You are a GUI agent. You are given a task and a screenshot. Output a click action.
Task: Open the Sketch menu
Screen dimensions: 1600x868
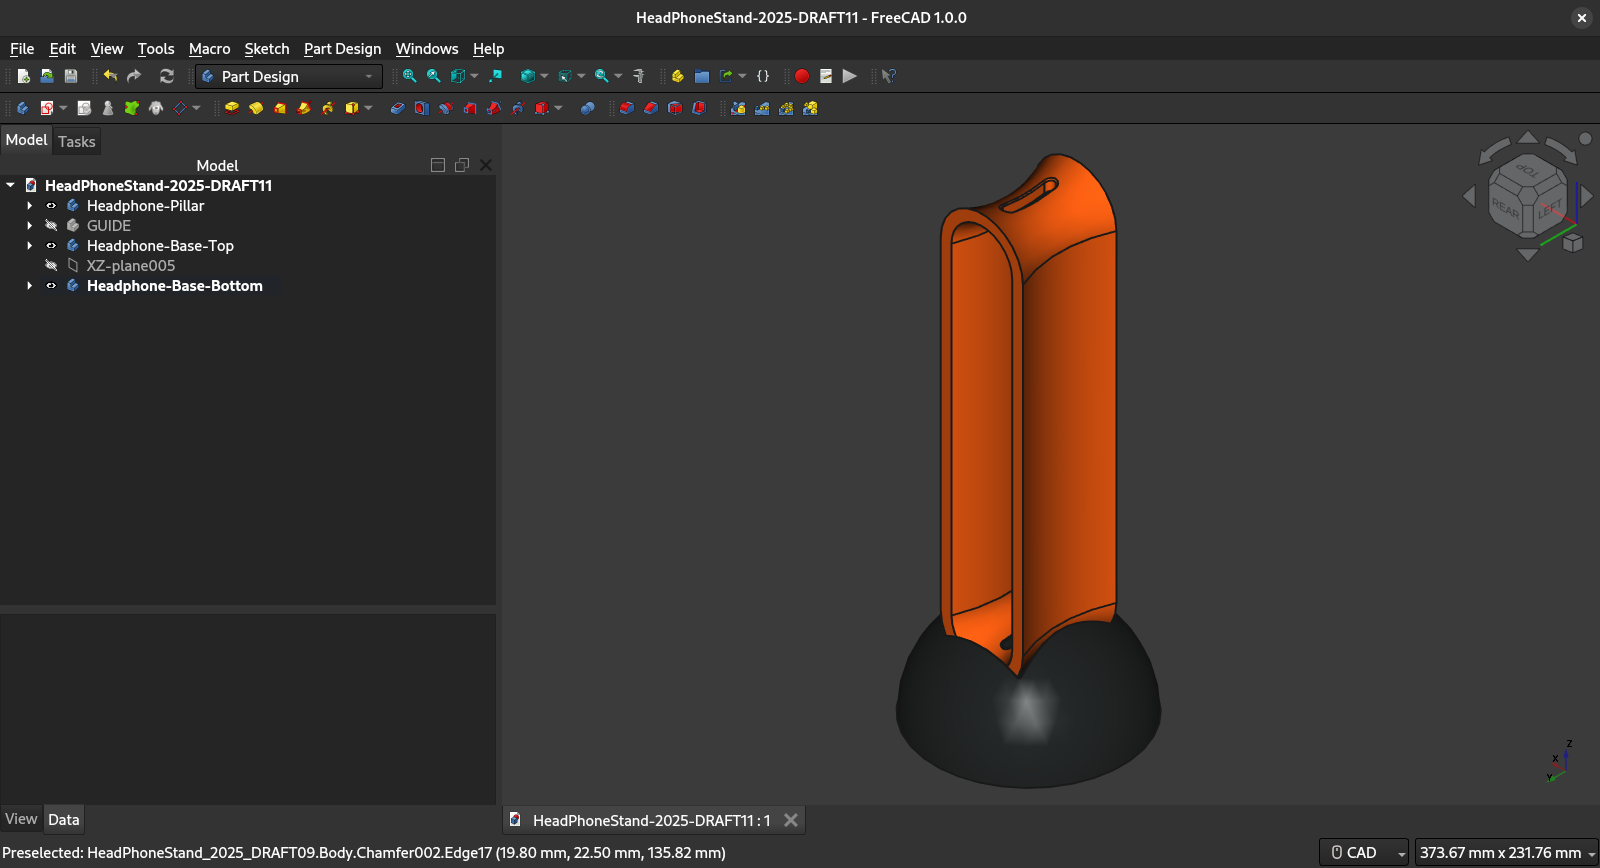tap(267, 49)
